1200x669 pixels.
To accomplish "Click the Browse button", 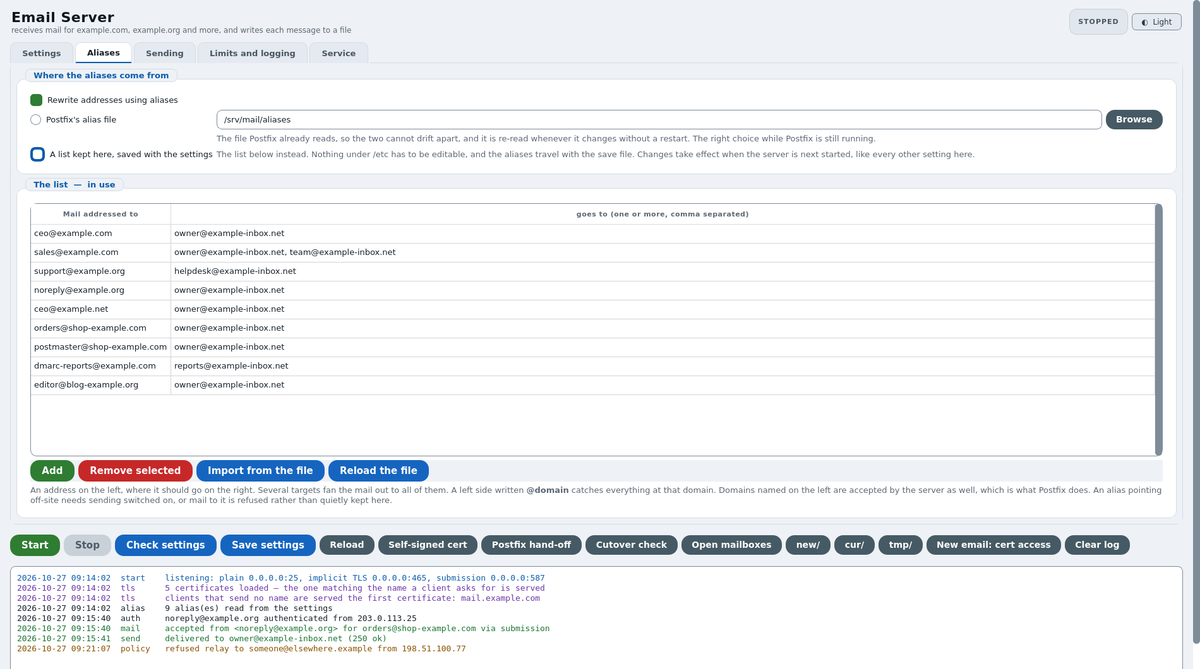I will click(1134, 119).
